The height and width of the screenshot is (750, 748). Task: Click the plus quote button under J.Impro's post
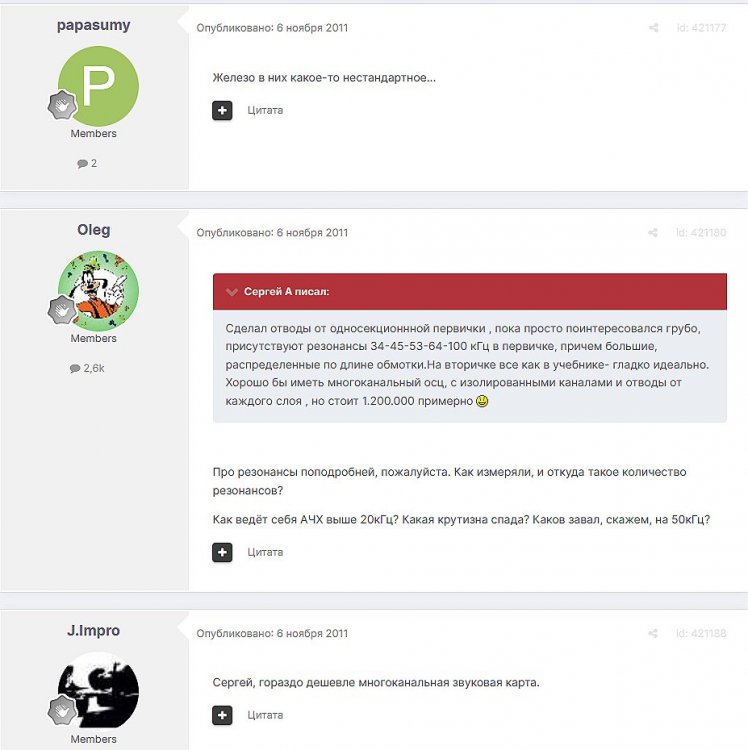(222, 716)
